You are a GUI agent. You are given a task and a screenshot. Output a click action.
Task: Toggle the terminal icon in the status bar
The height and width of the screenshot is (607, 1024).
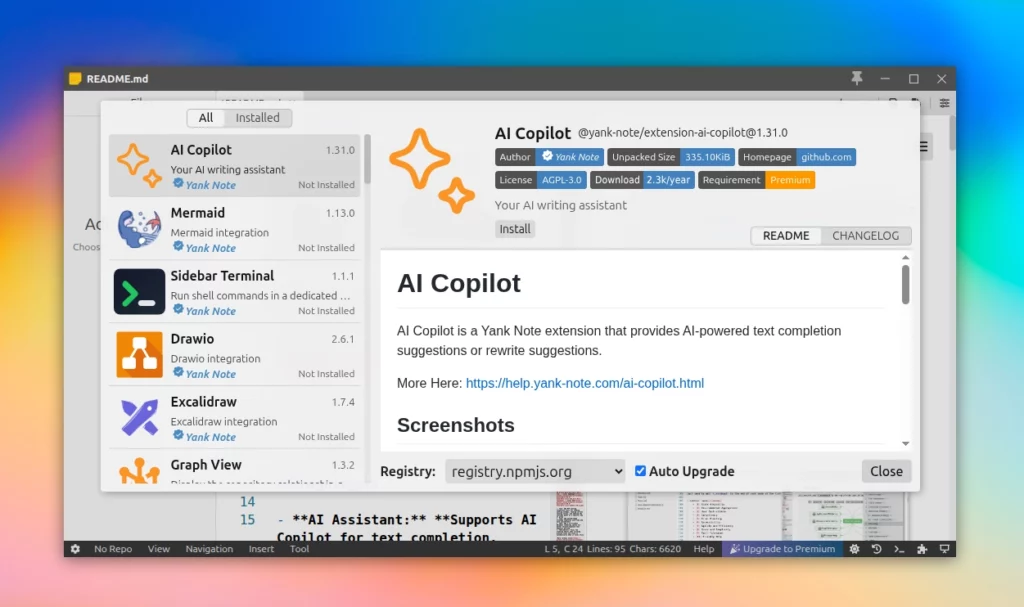pyautogui.click(x=899, y=549)
